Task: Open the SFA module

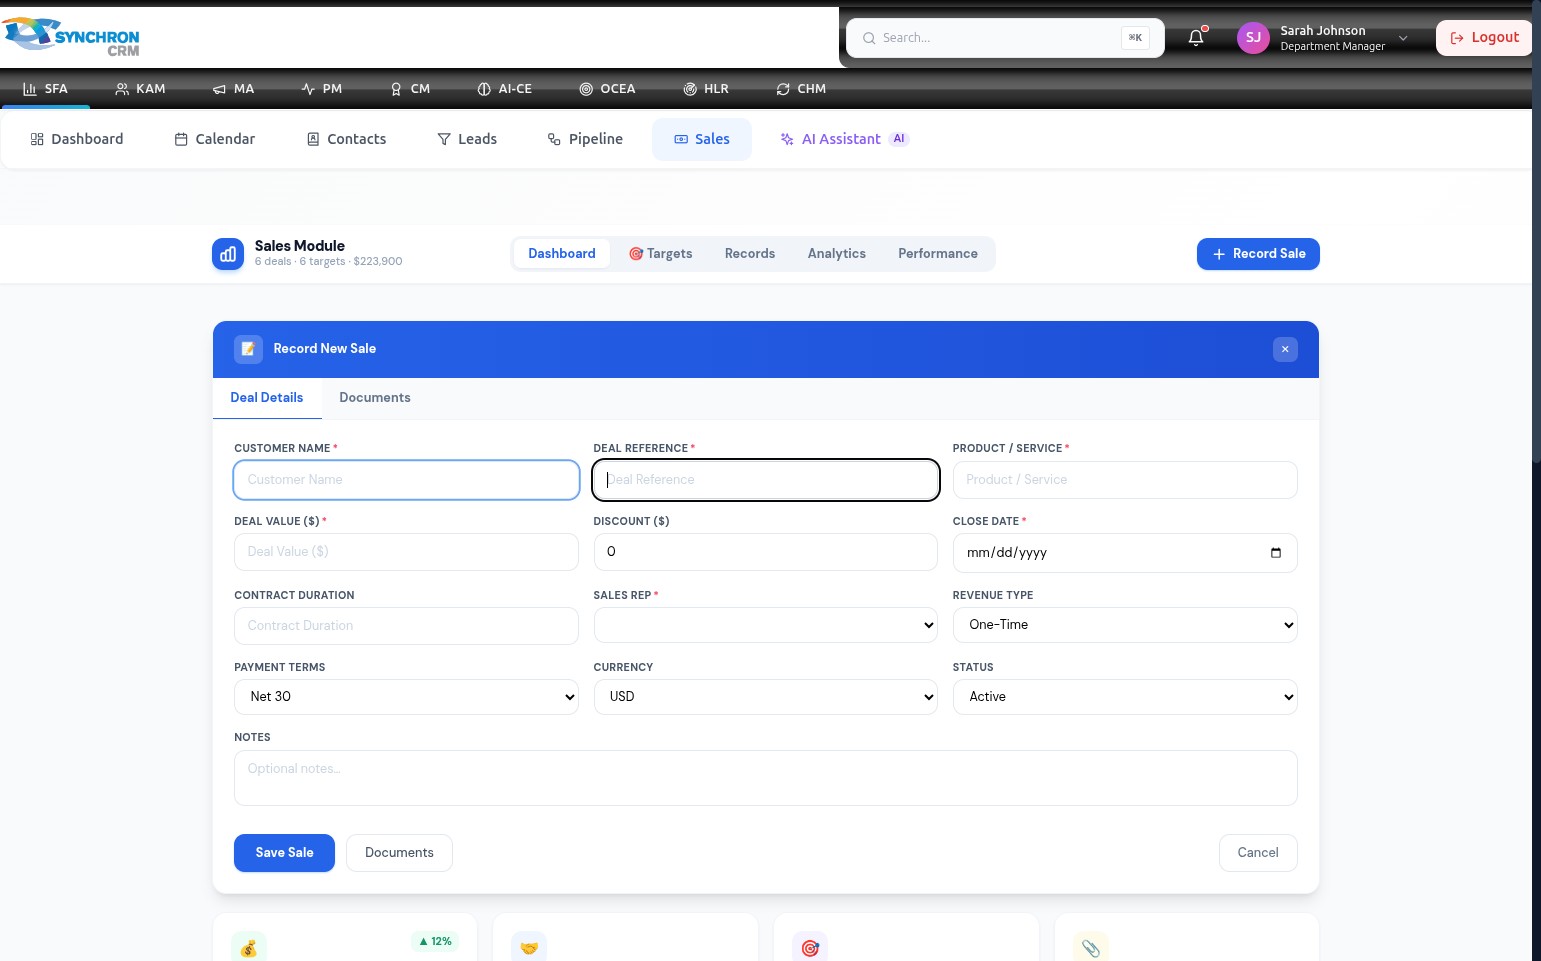Action: [45, 89]
